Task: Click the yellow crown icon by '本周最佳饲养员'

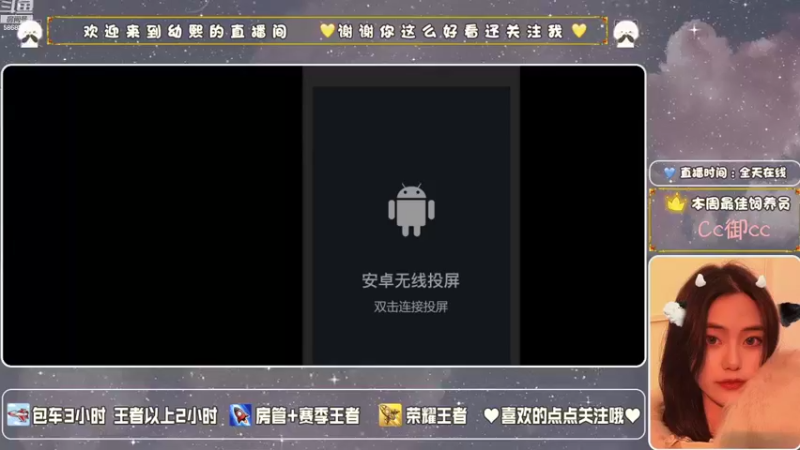Action: (676, 203)
